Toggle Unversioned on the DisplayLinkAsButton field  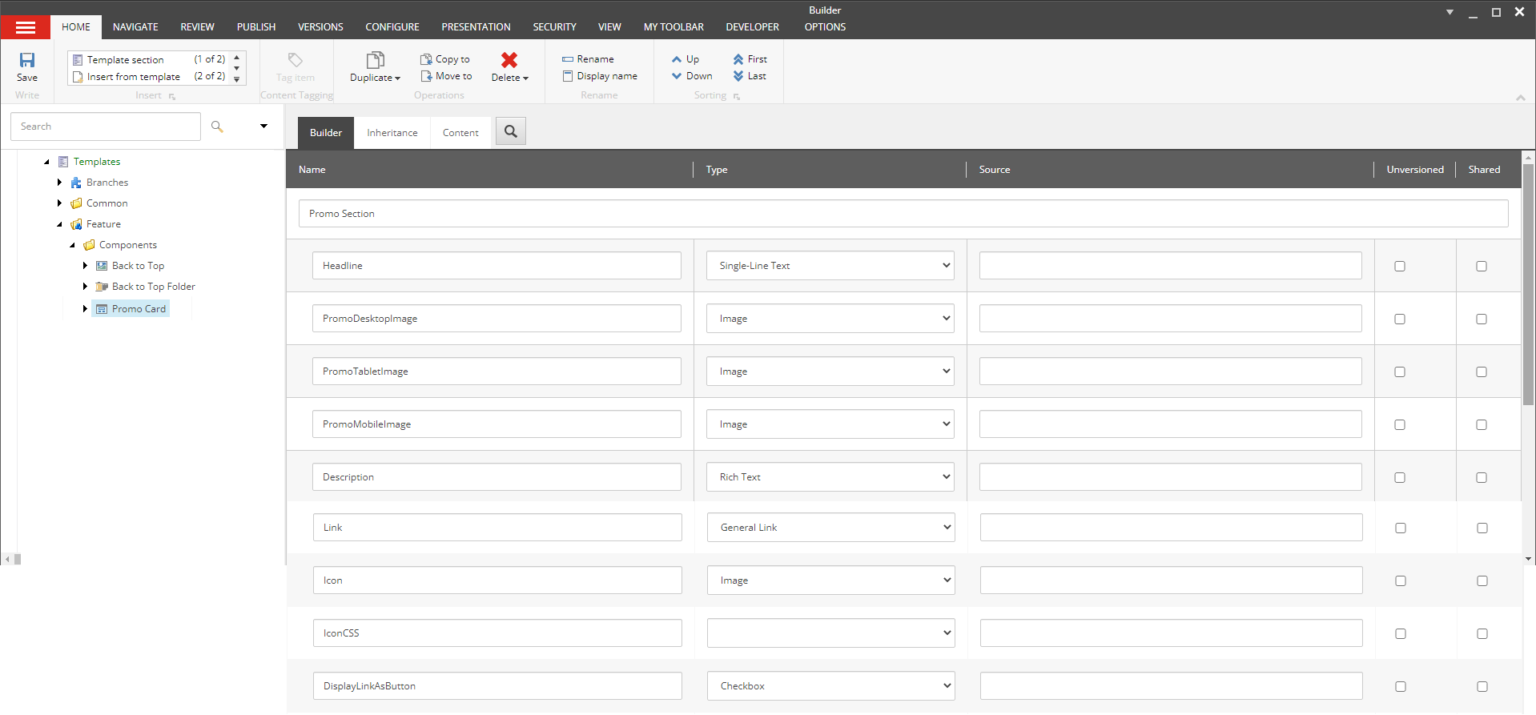point(1400,686)
